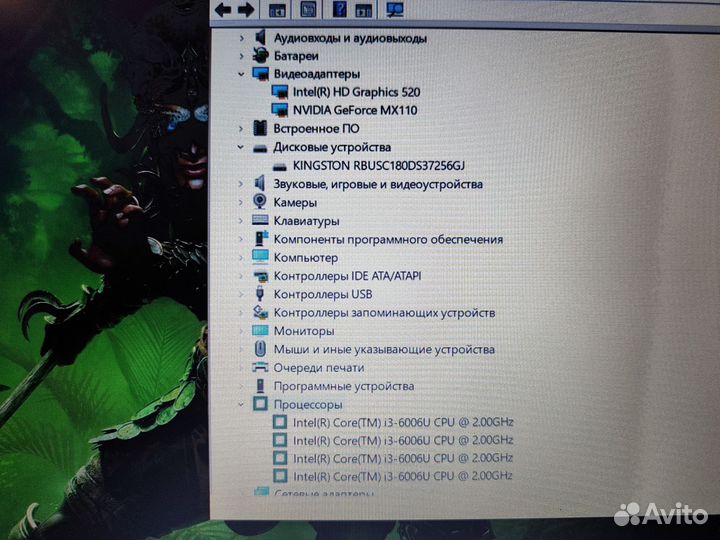
Task: Select NVIDIA GeForce MX110 device
Action: coord(355,110)
